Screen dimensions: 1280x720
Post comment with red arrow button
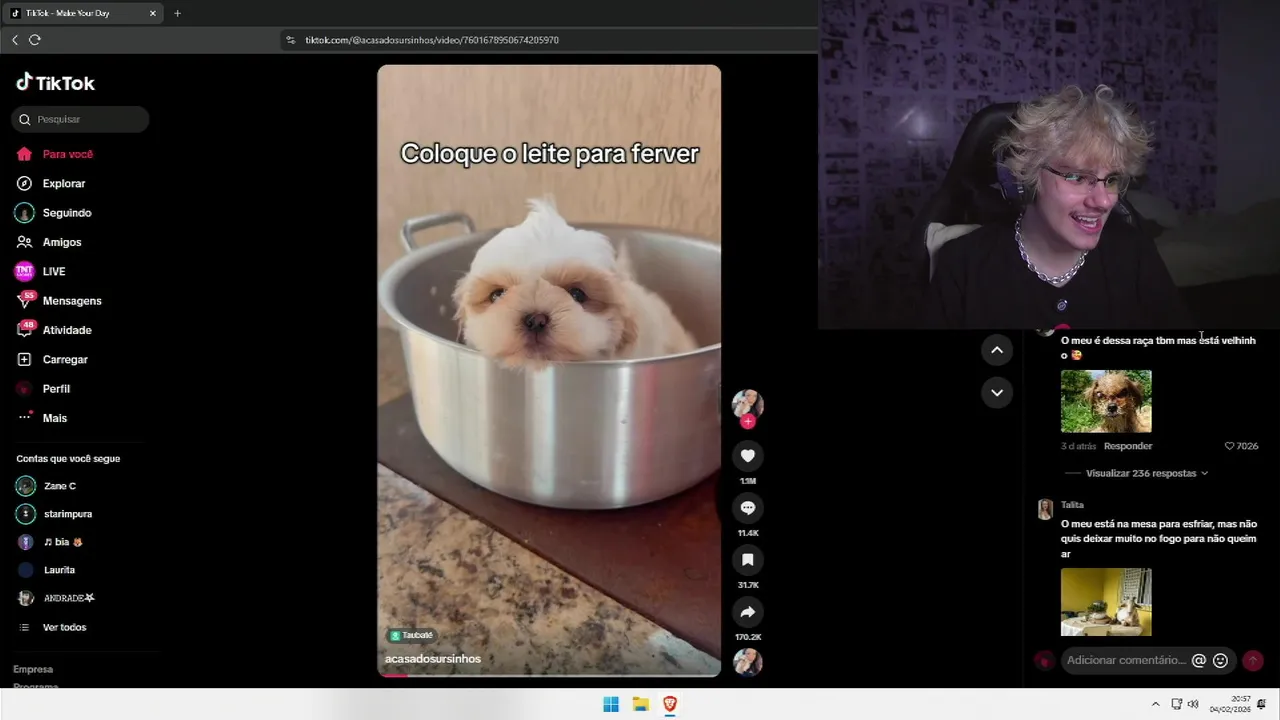click(x=1252, y=660)
